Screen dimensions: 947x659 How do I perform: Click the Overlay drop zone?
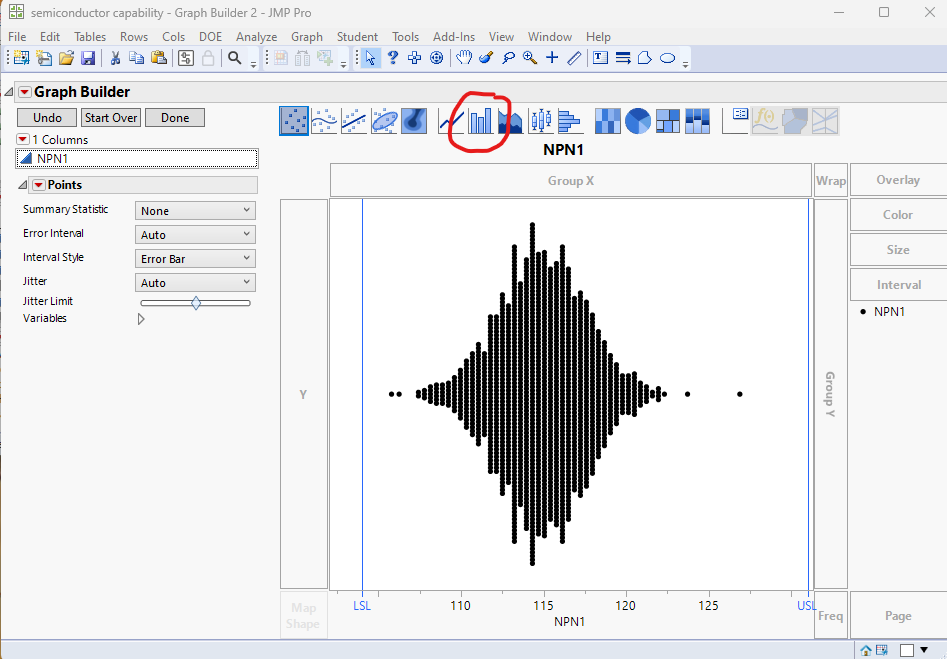(898, 180)
